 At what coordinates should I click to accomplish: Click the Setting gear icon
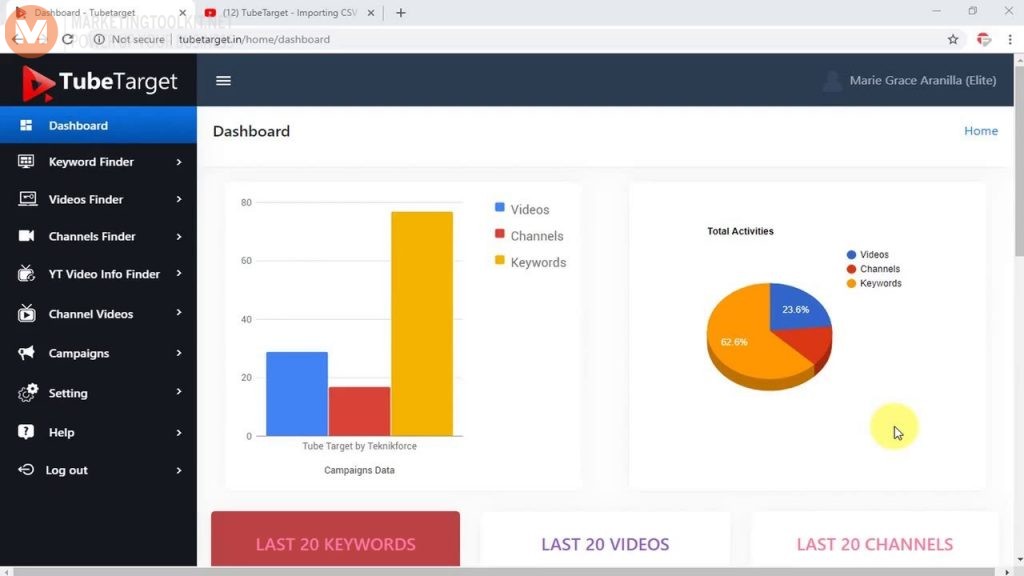[24, 393]
